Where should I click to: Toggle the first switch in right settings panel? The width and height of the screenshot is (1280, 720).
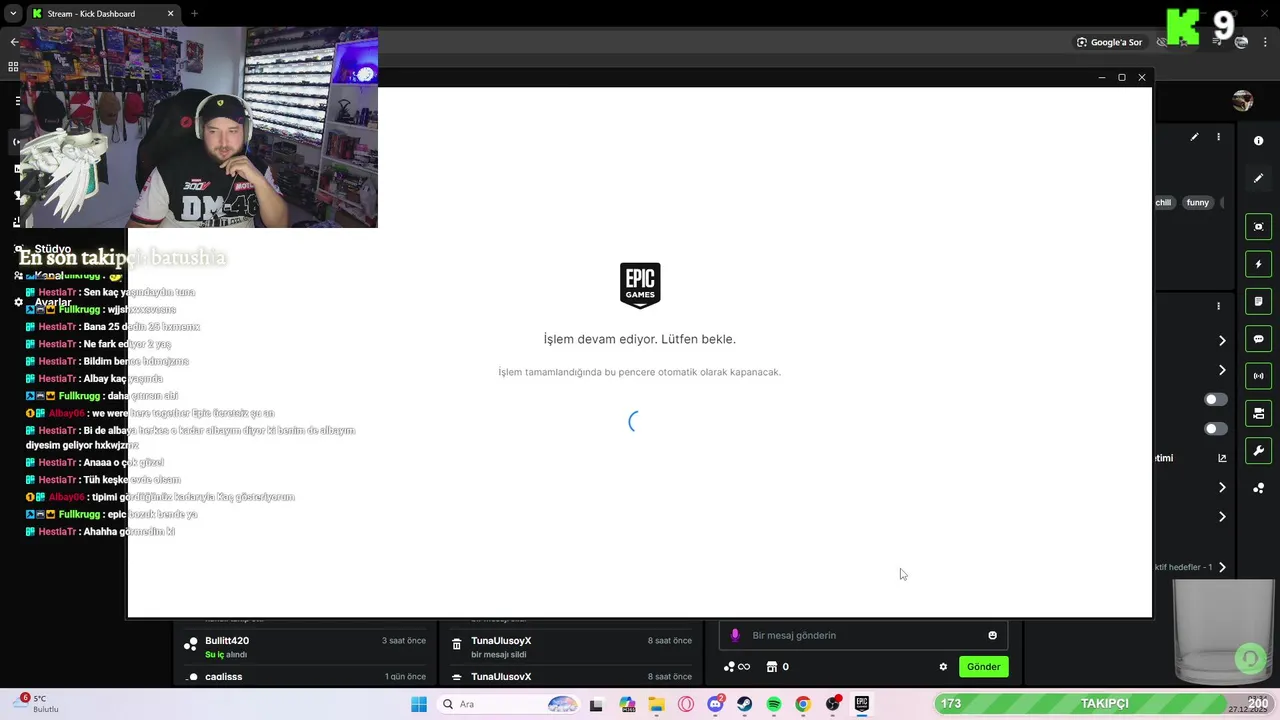pyautogui.click(x=1216, y=399)
